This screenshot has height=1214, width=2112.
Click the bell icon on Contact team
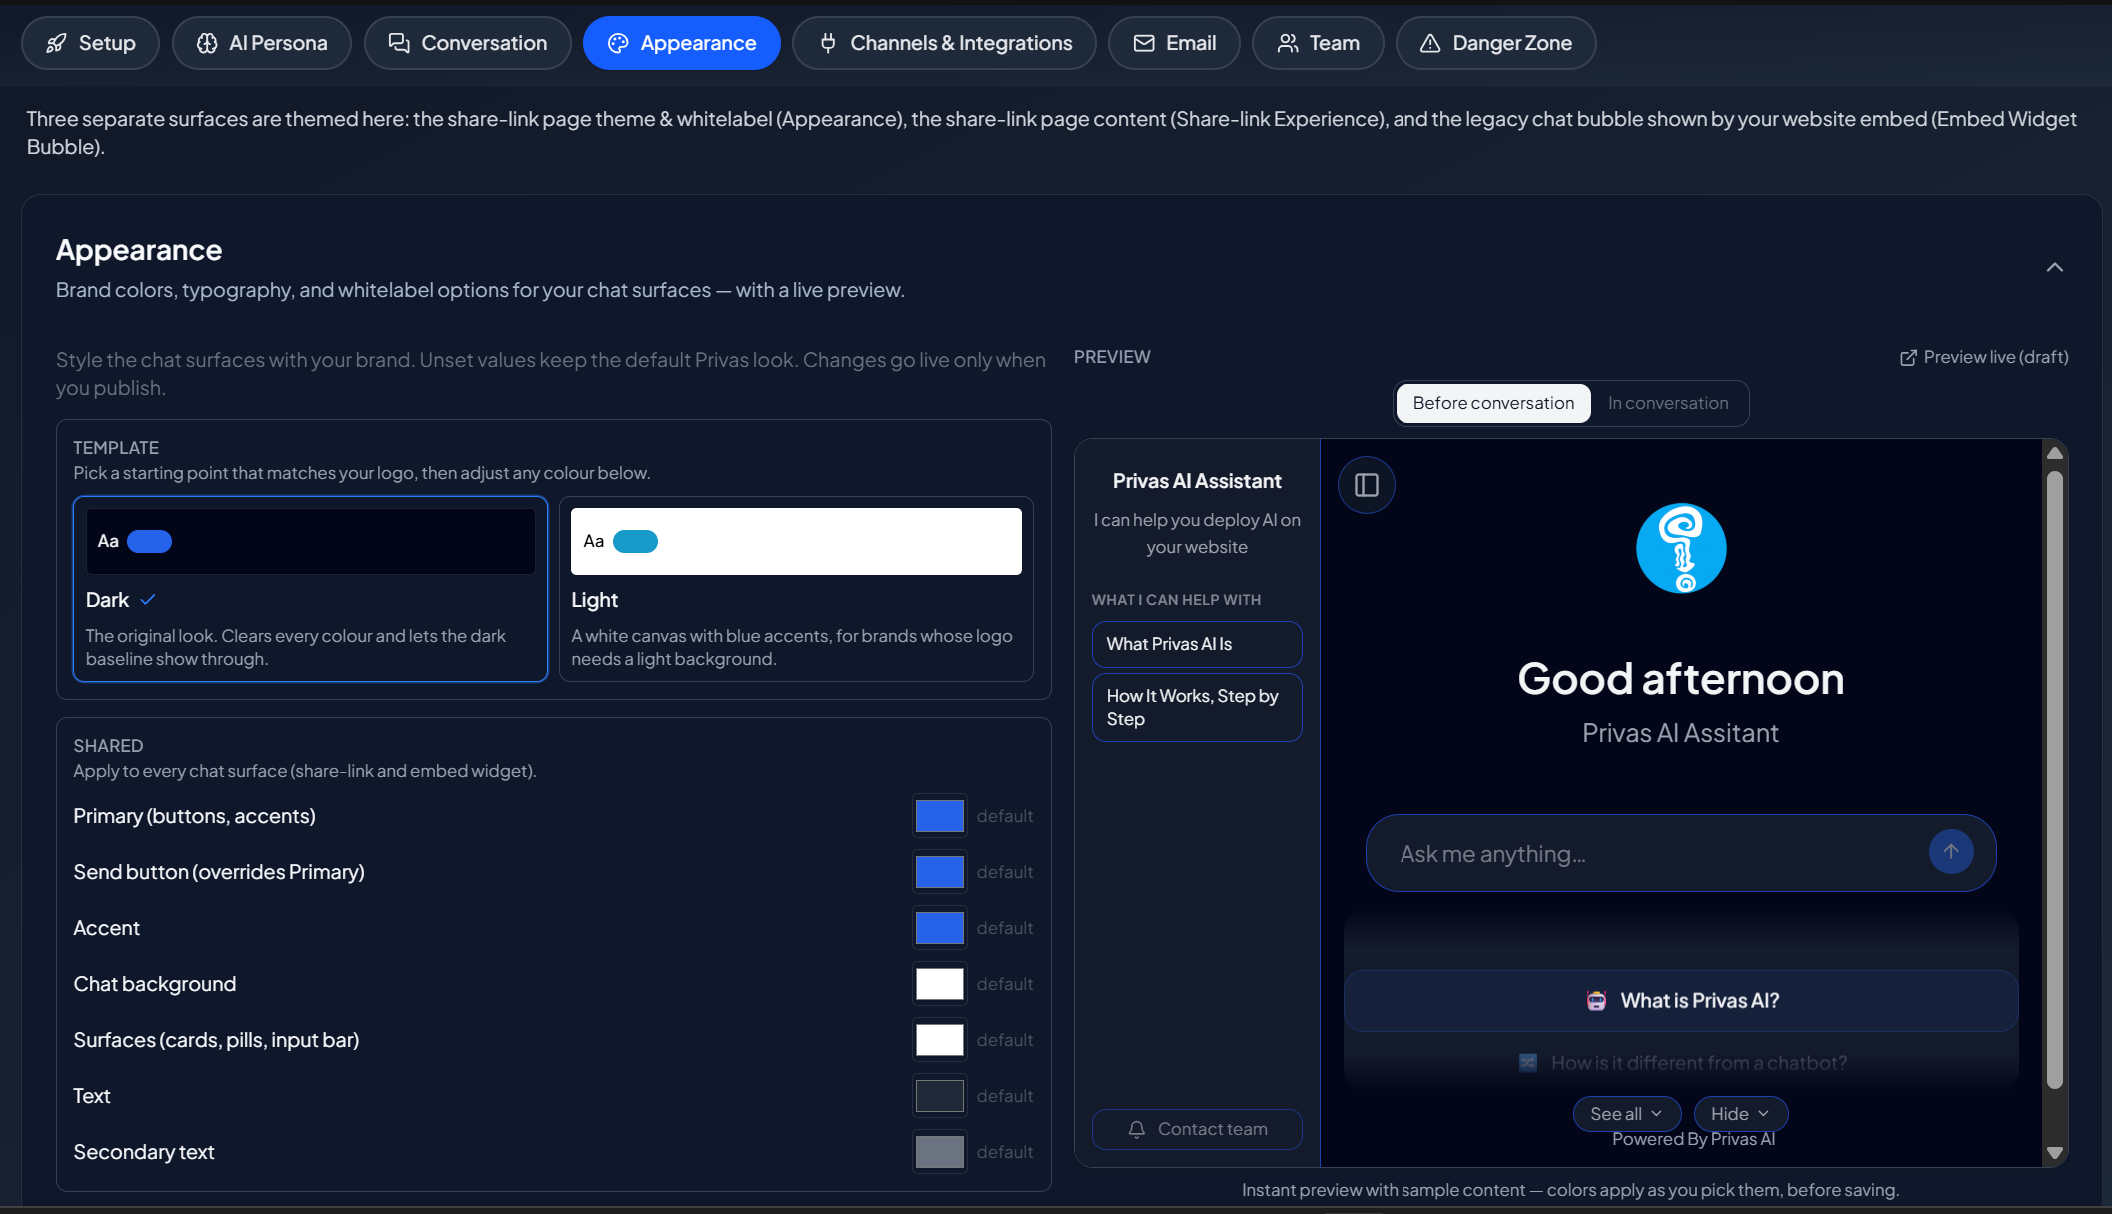(1137, 1129)
